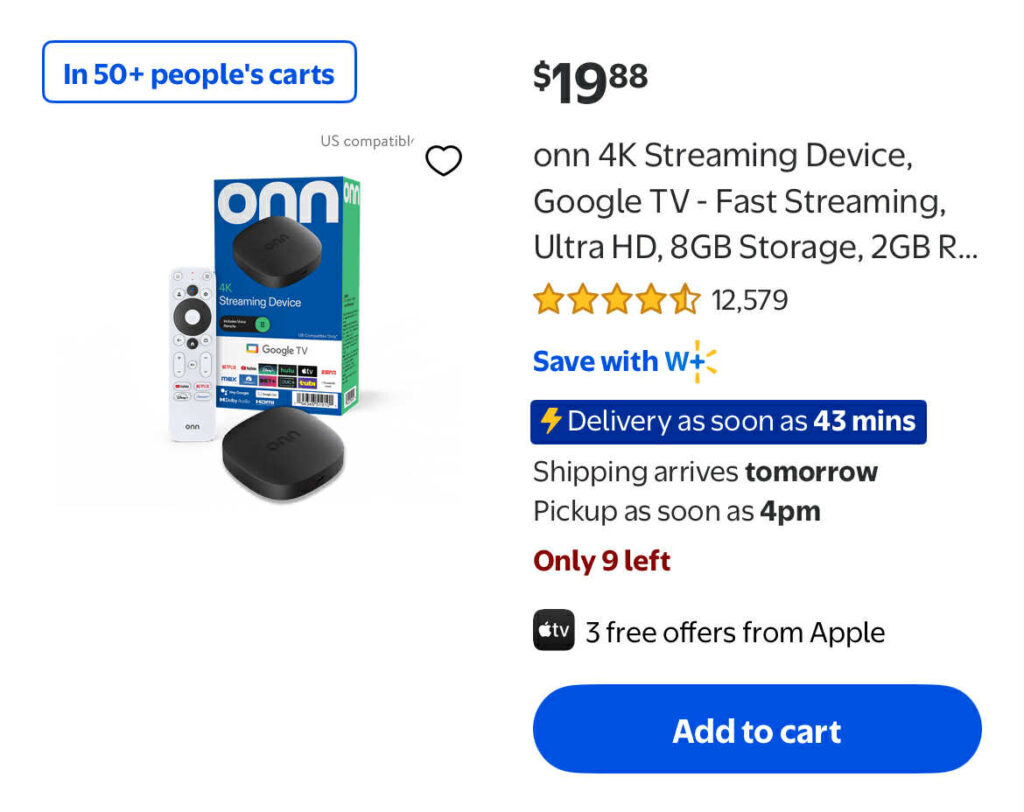Screen dimensions: 1024x812
Task: Click the $19.88 price
Action: (590, 80)
